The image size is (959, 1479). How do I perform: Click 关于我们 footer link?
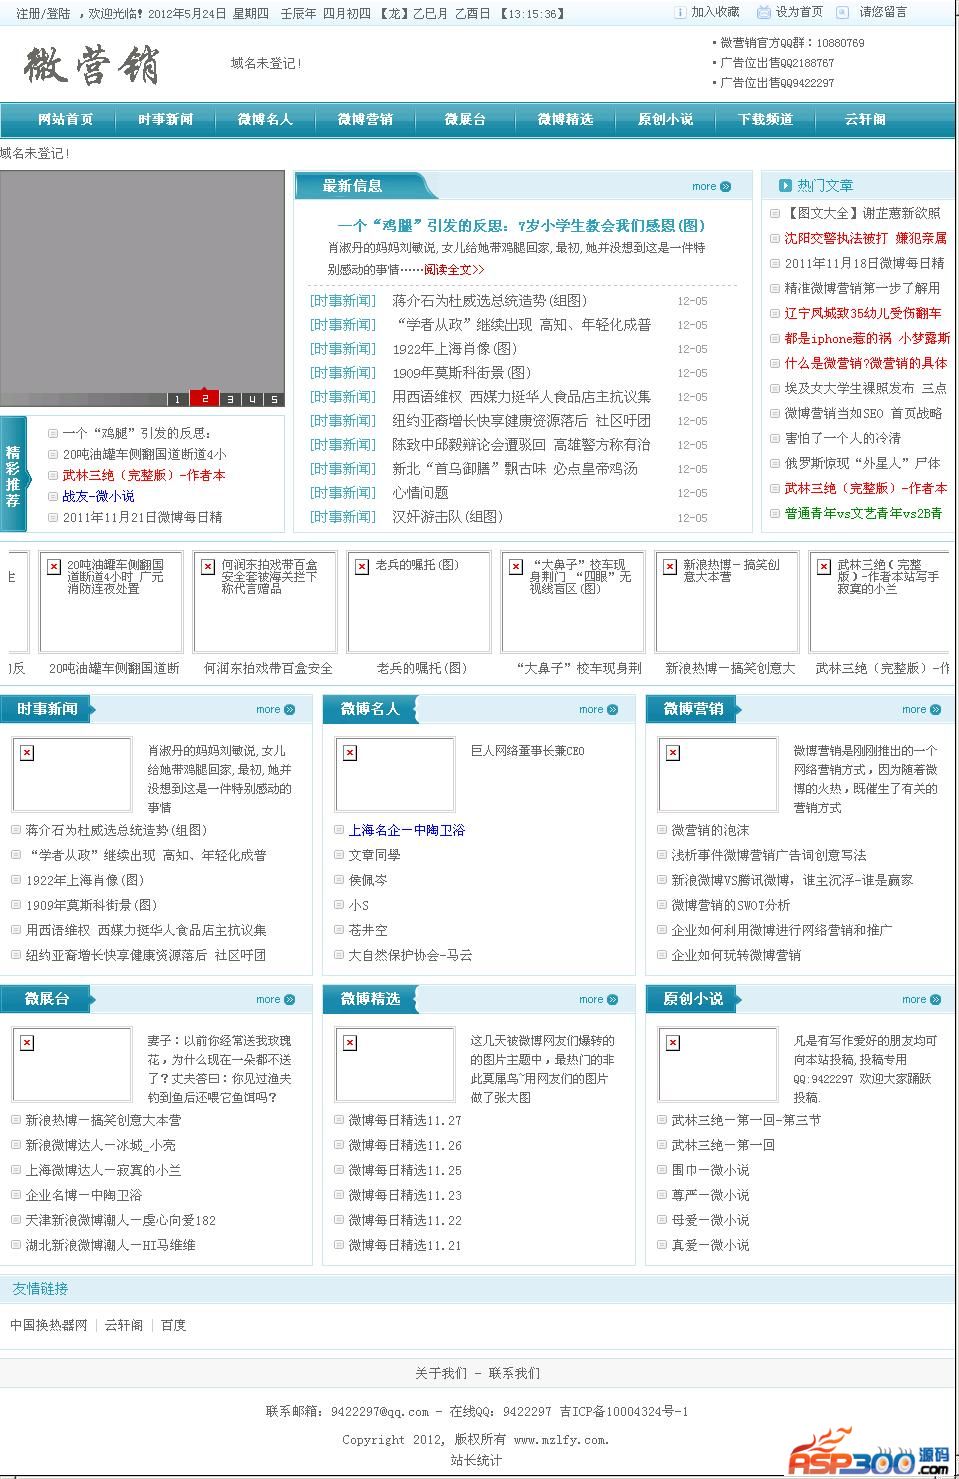pyautogui.click(x=441, y=1373)
